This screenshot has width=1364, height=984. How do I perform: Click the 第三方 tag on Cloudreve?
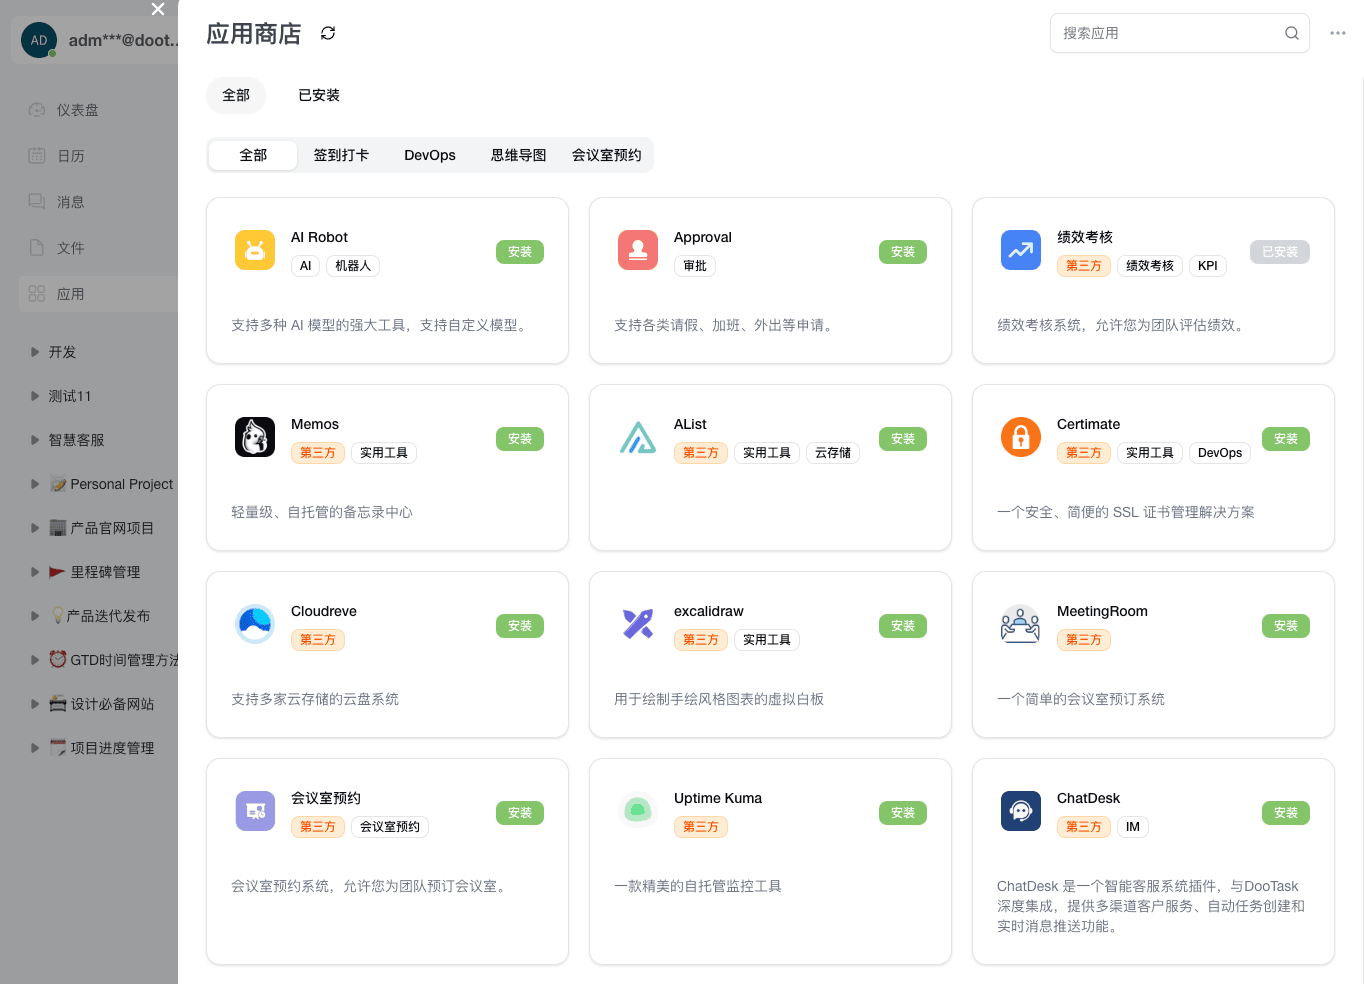318,640
